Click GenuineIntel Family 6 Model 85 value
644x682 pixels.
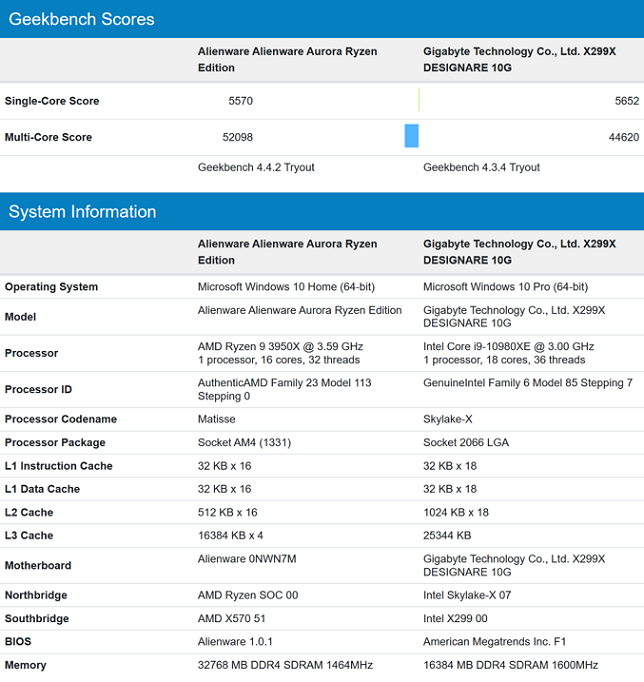click(527, 383)
